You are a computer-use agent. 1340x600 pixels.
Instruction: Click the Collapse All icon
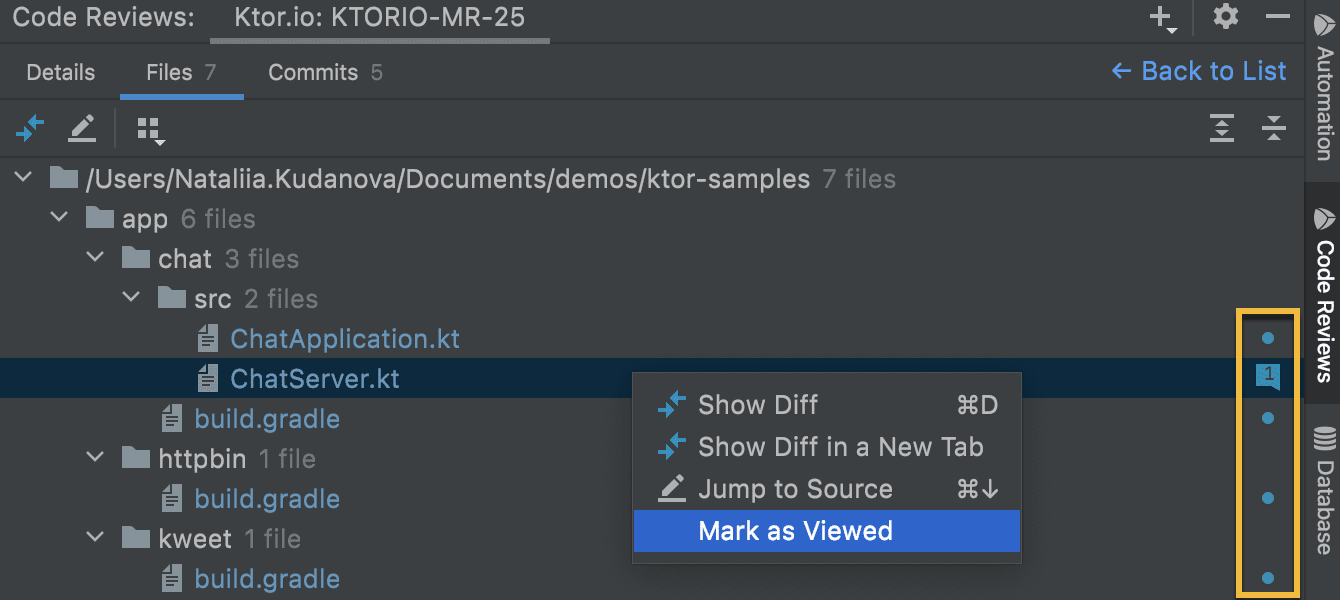tap(1273, 128)
